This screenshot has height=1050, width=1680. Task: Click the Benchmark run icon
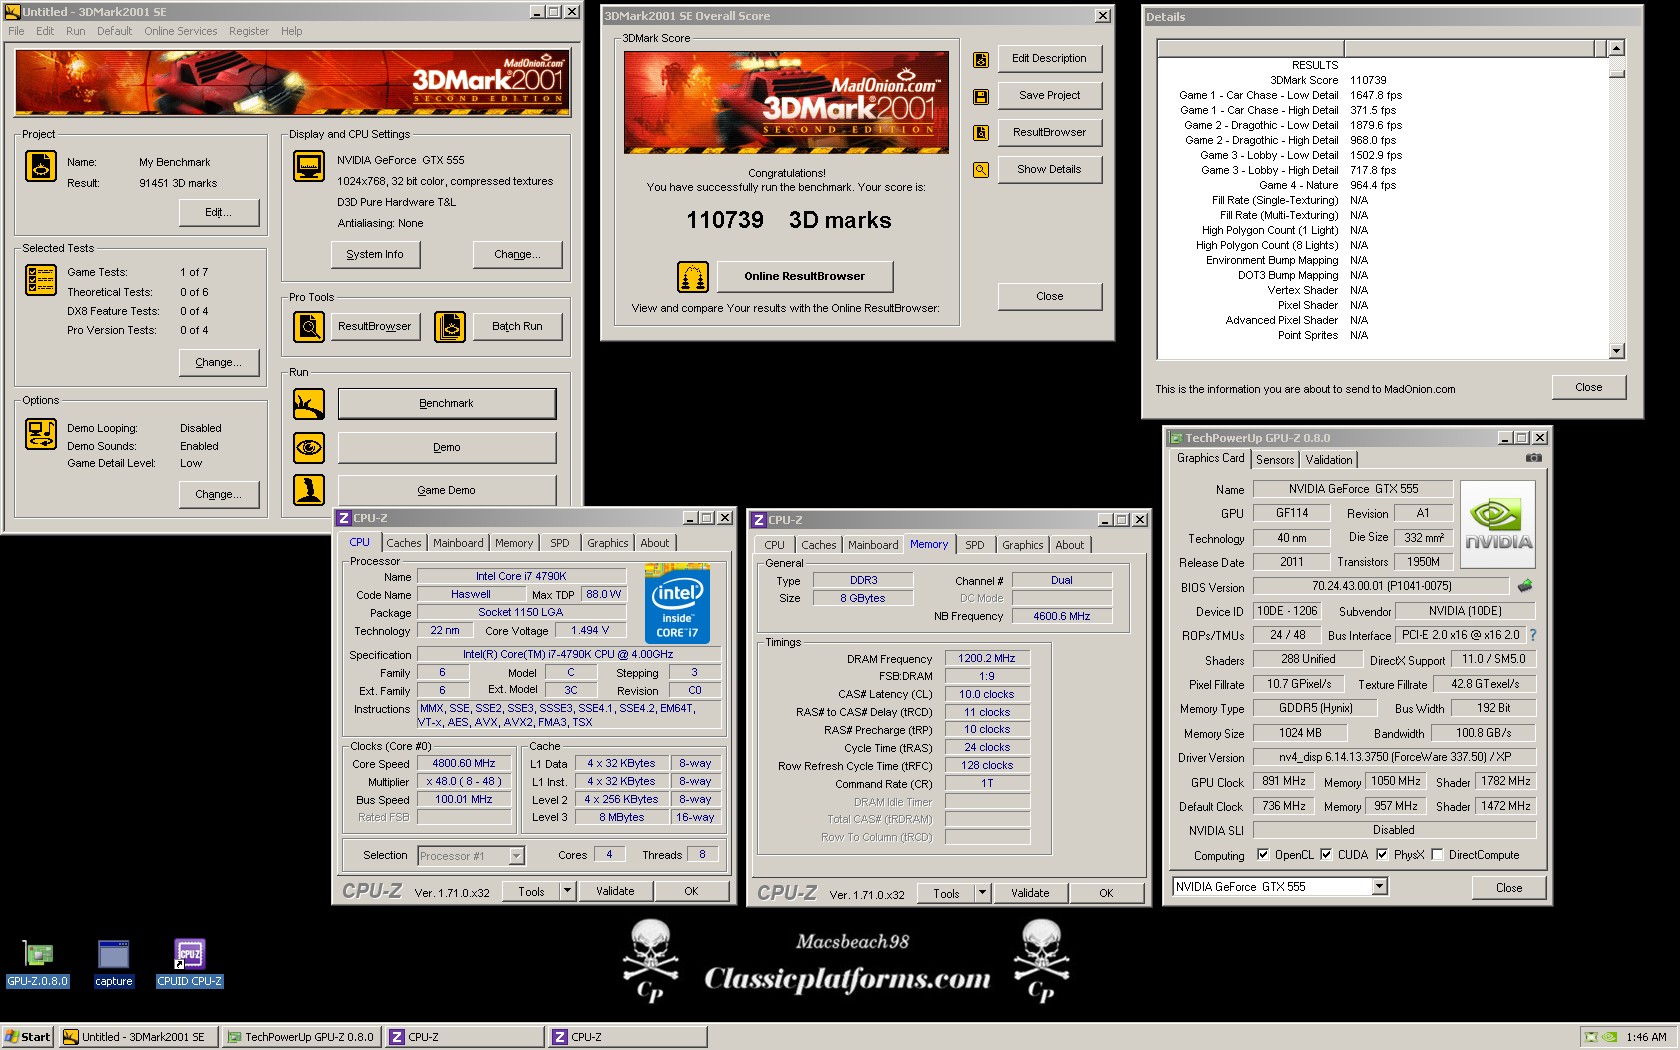(309, 404)
